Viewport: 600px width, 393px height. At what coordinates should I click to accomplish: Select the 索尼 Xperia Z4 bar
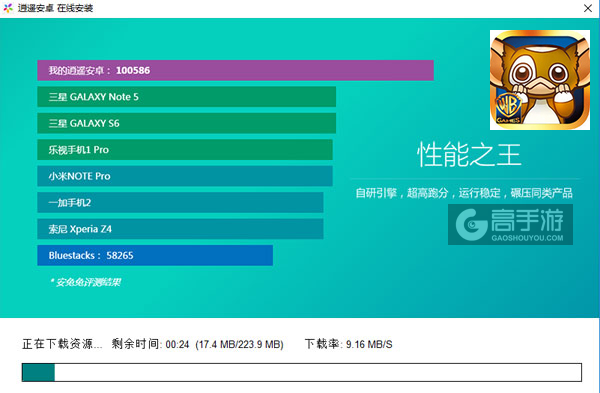(180, 229)
